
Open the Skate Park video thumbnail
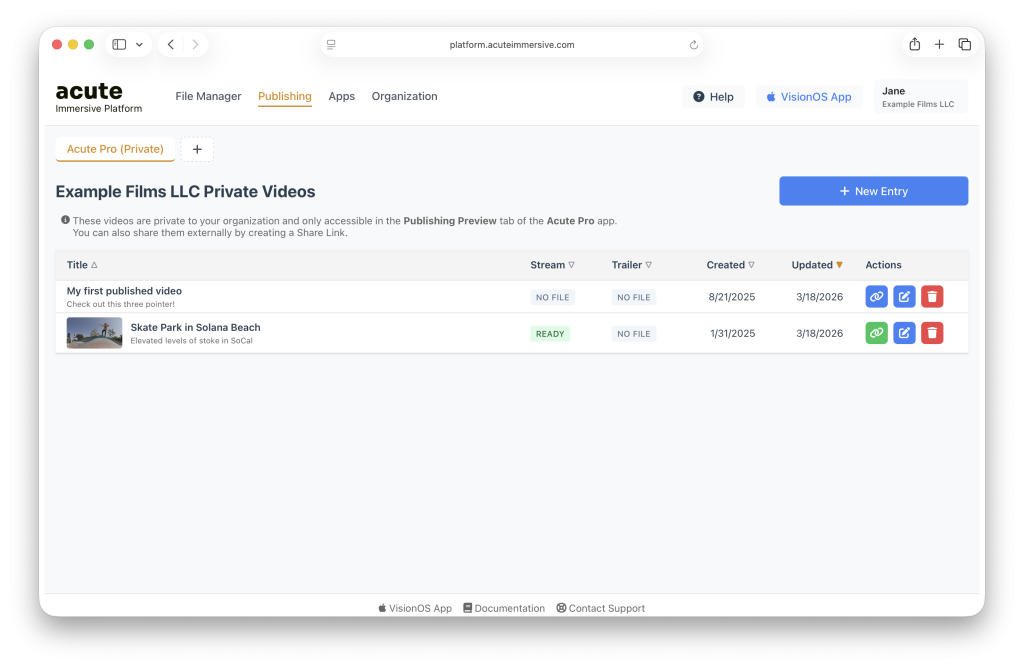(x=94, y=333)
